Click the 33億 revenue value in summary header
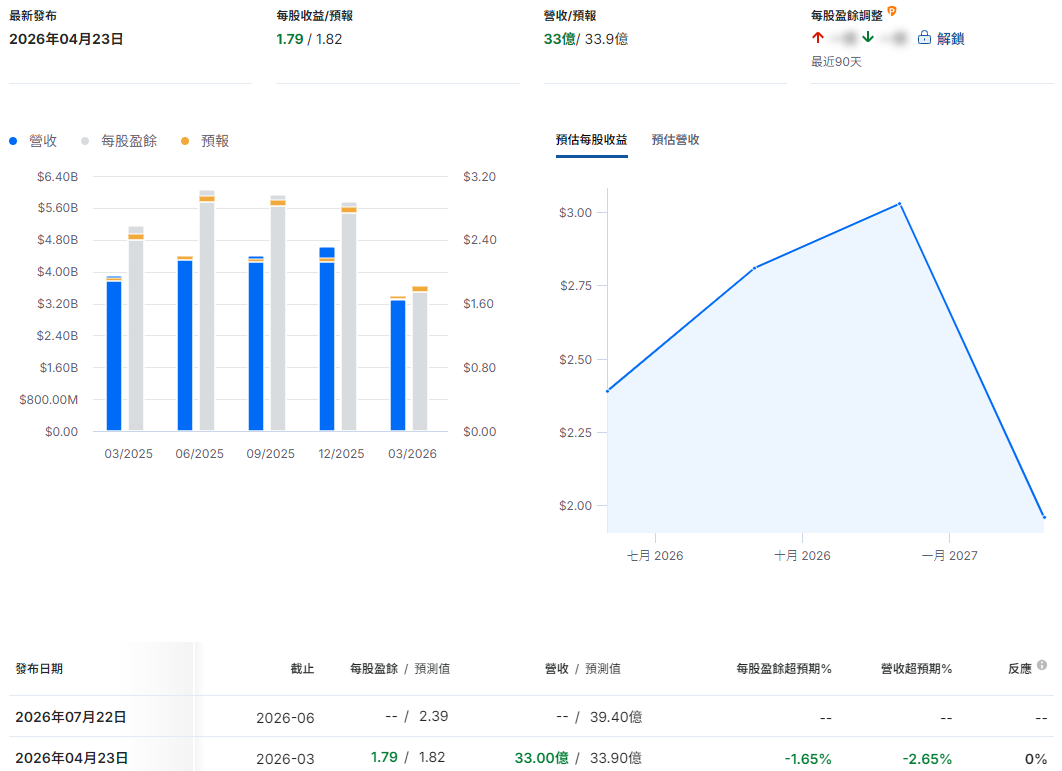Screen dimensions: 1062x771 (559, 39)
